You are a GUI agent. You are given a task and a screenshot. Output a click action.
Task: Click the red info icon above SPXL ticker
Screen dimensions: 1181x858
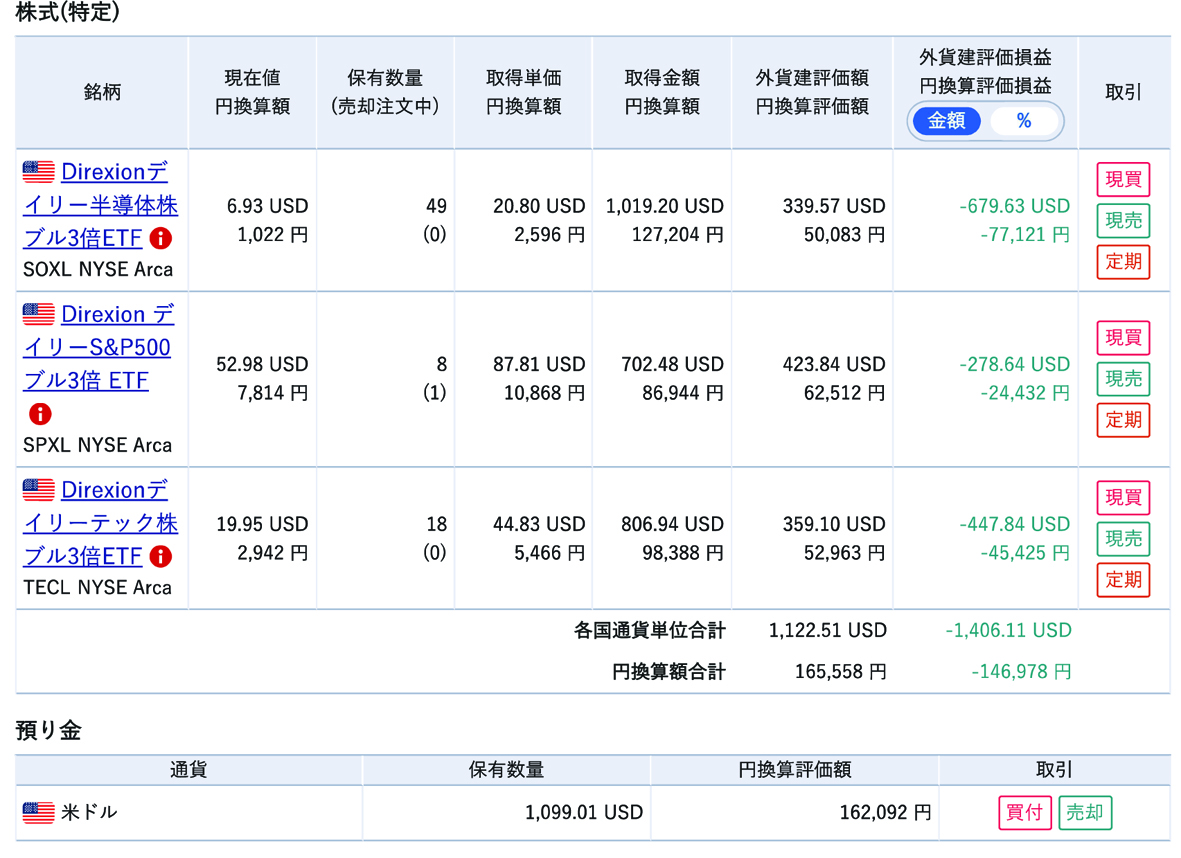click(40, 414)
